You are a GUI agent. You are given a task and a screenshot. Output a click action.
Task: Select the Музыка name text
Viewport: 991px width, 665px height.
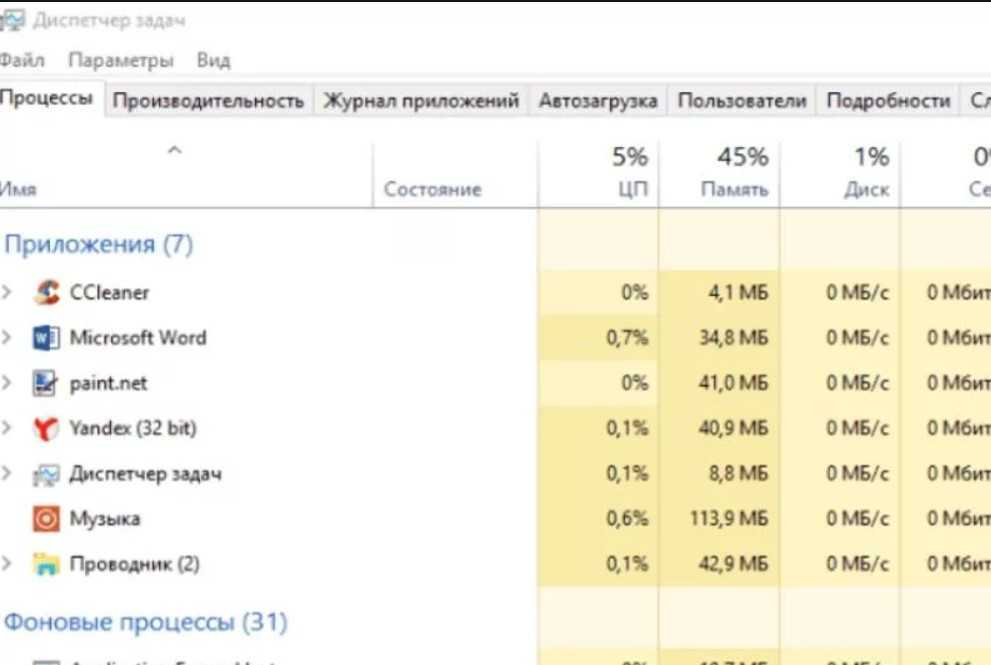(105, 519)
